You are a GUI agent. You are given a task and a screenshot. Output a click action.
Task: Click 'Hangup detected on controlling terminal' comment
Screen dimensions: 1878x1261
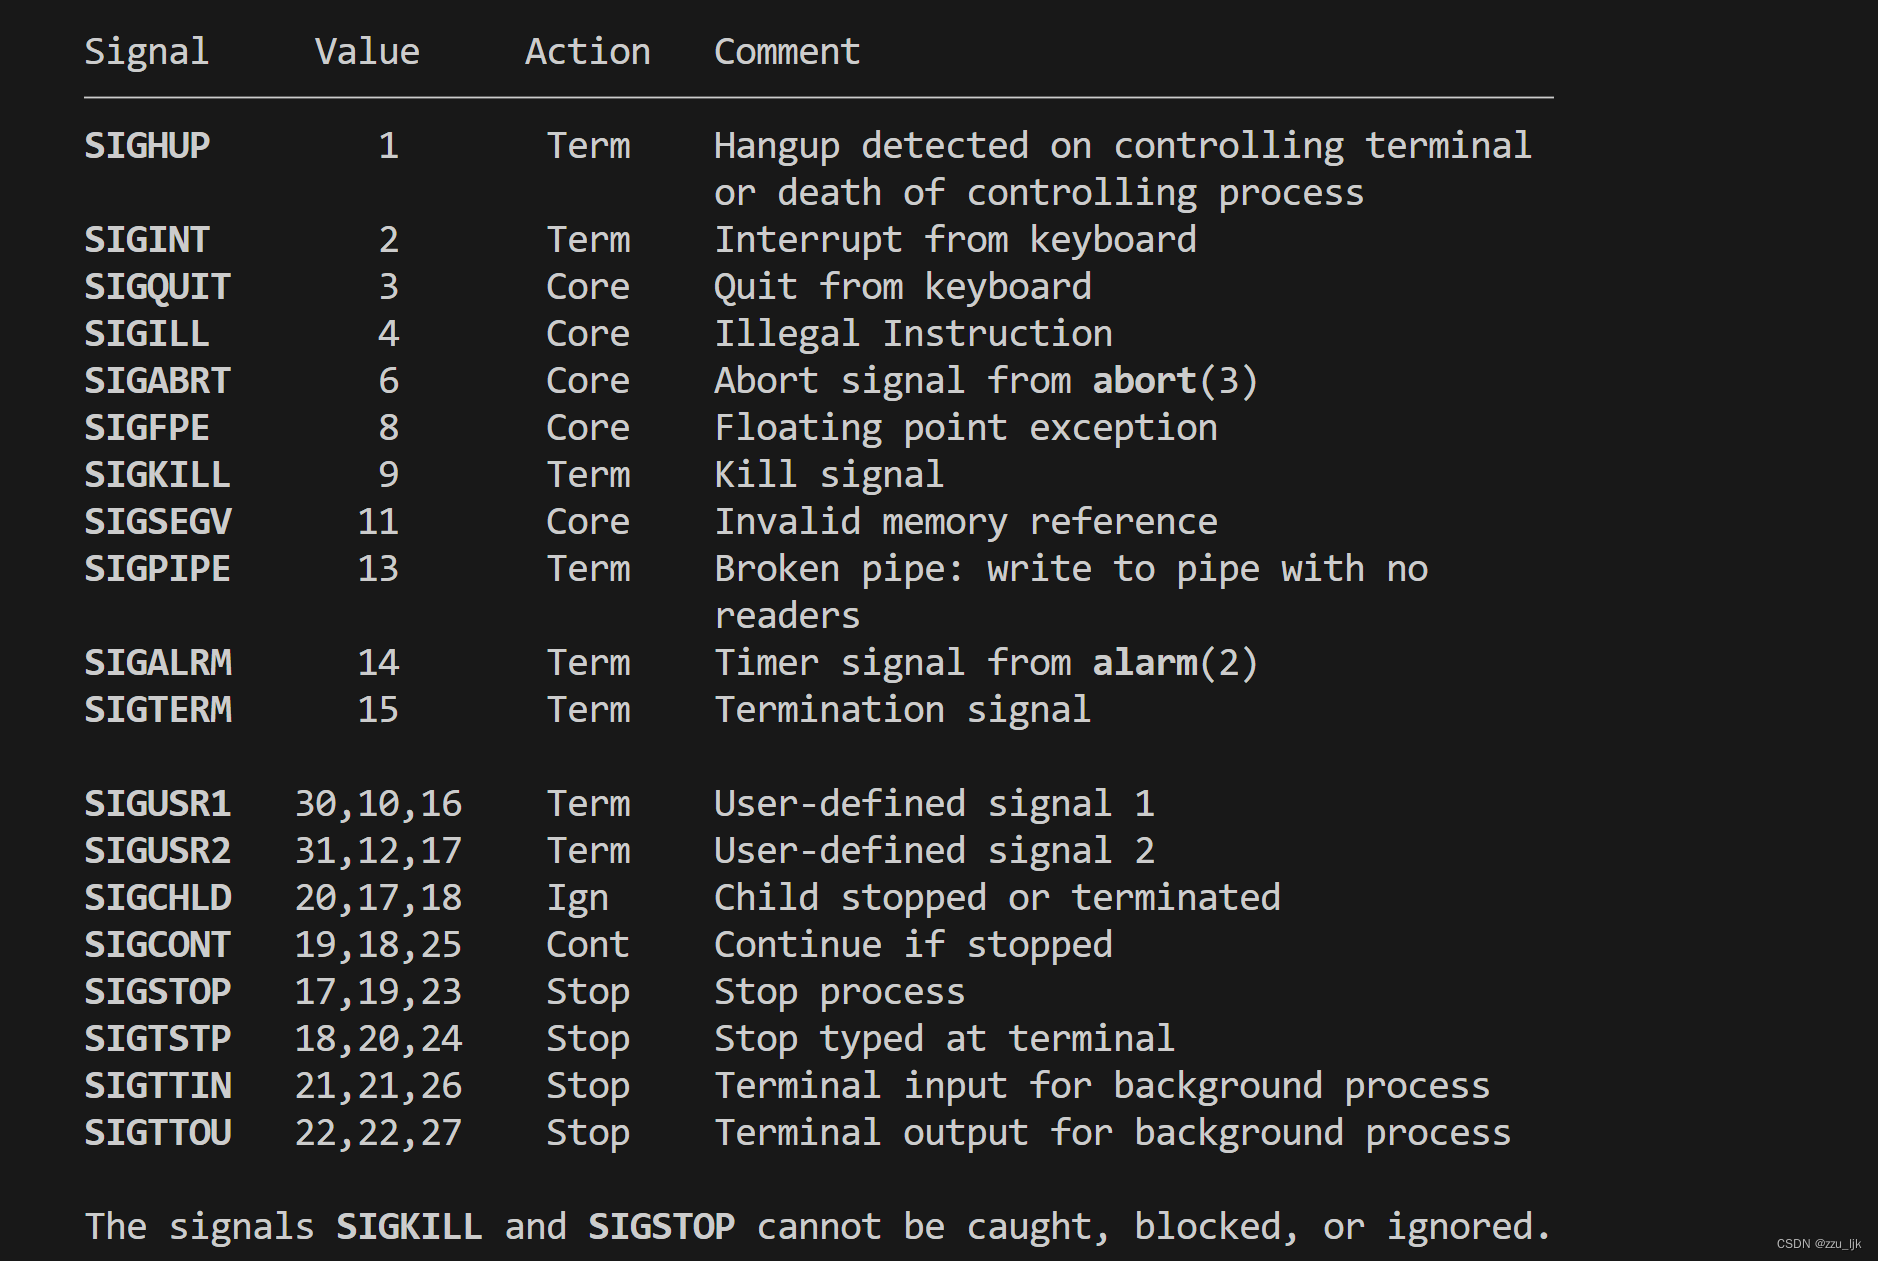1122,146
